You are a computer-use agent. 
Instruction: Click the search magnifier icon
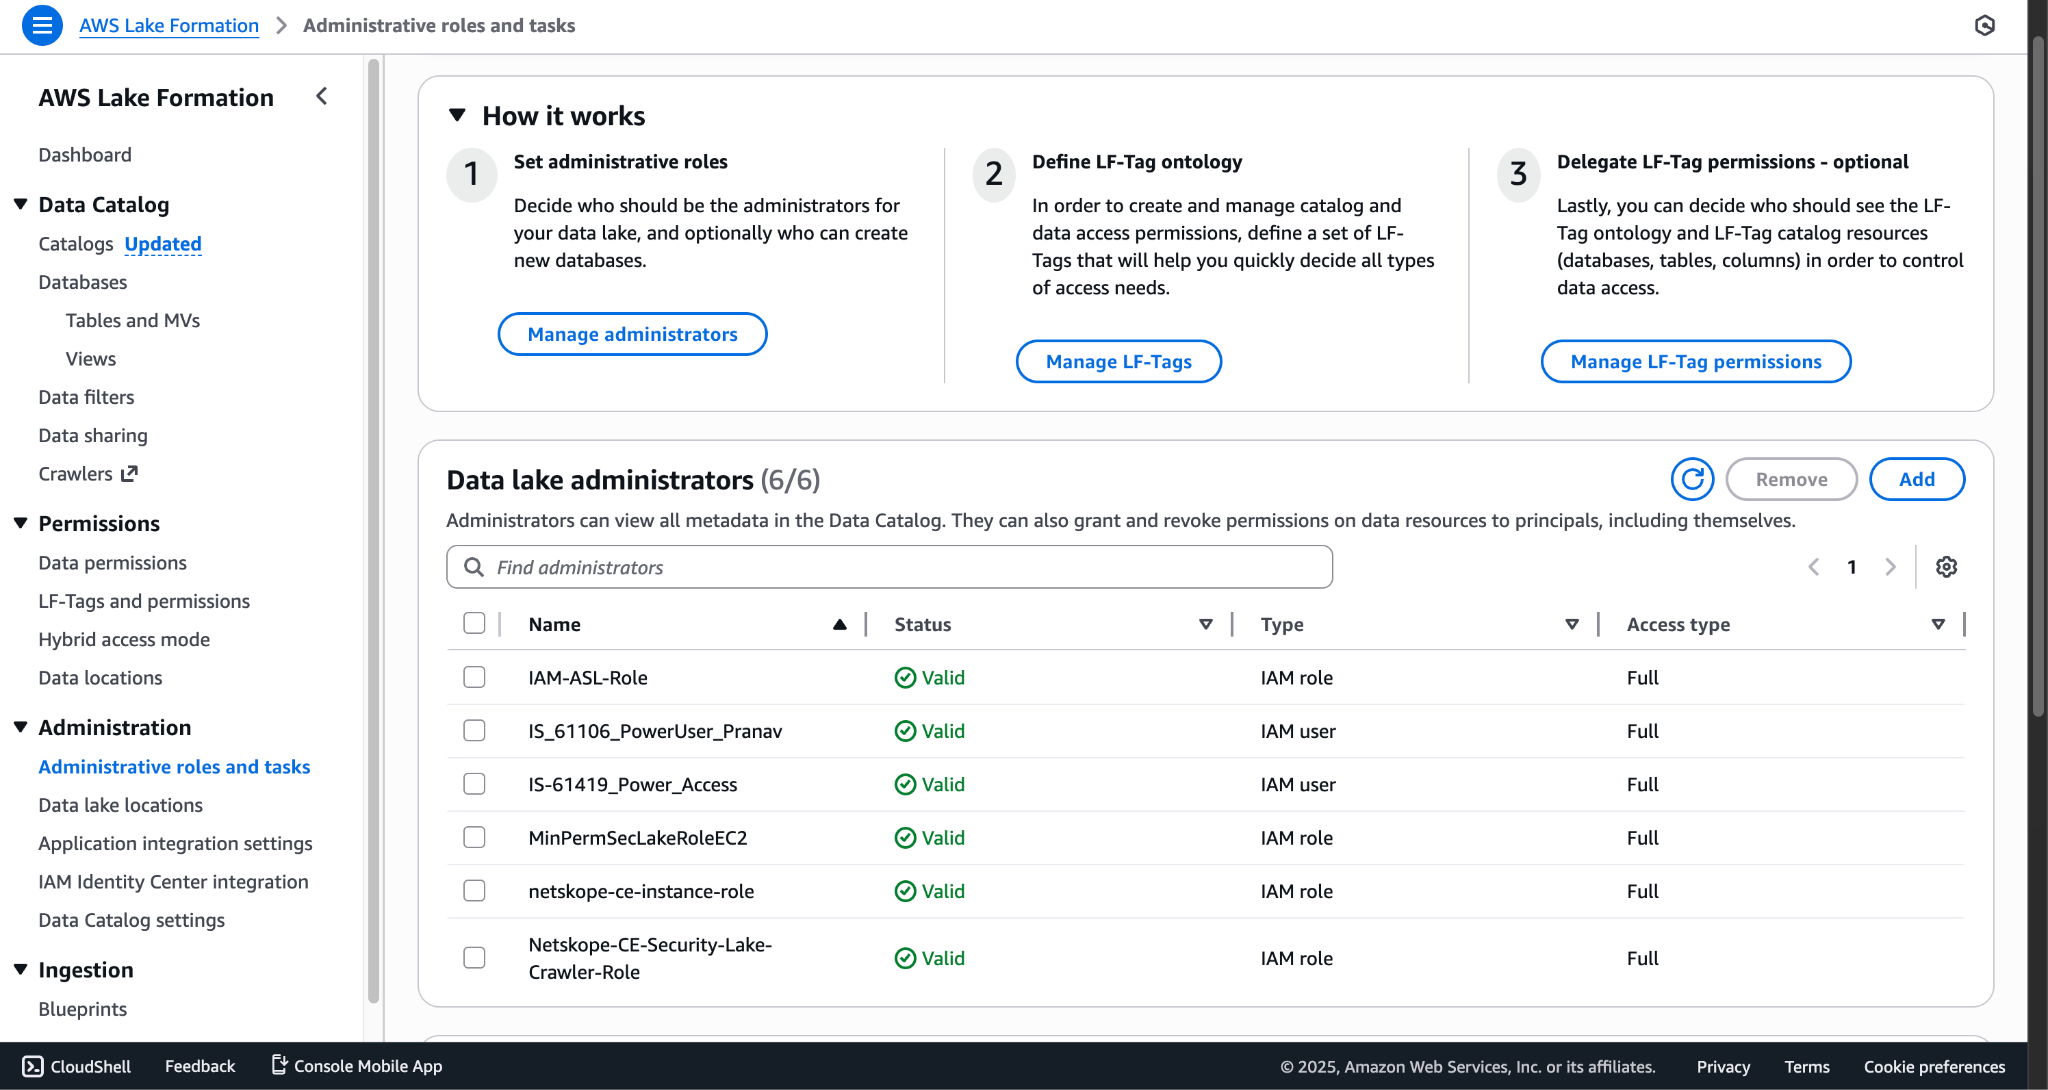coord(474,567)
